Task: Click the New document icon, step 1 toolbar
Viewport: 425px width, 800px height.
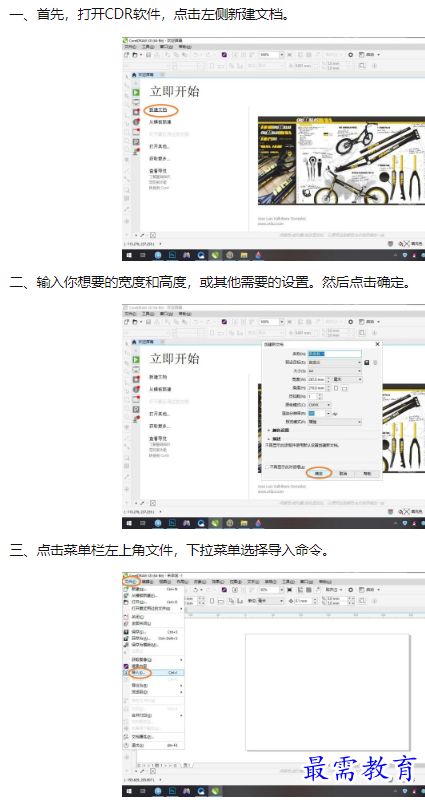Action: [x=127, y=55]
